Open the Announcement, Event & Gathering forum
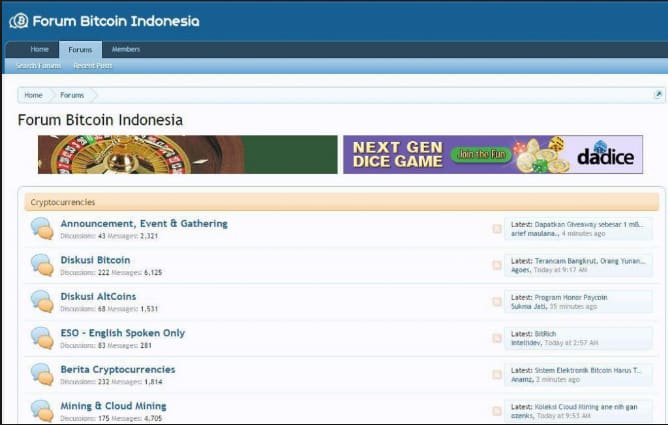 pos(144,224)
